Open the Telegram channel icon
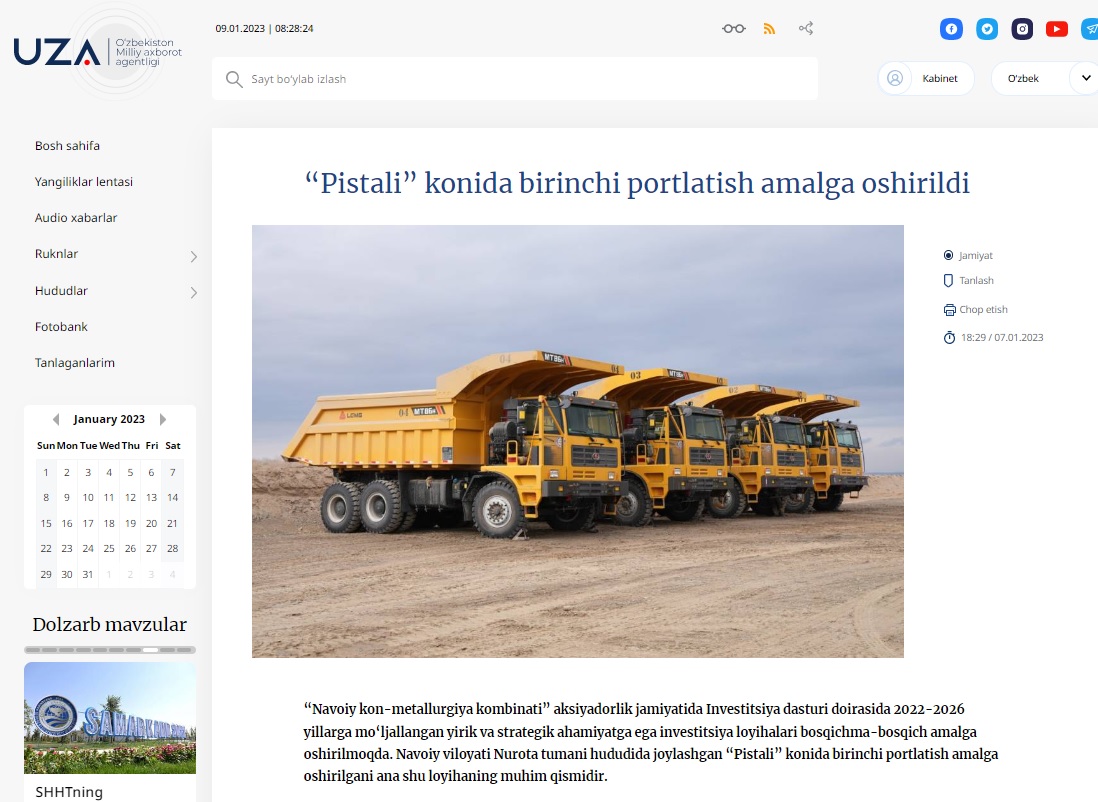1098x802 pixels. click(1089, 29)
